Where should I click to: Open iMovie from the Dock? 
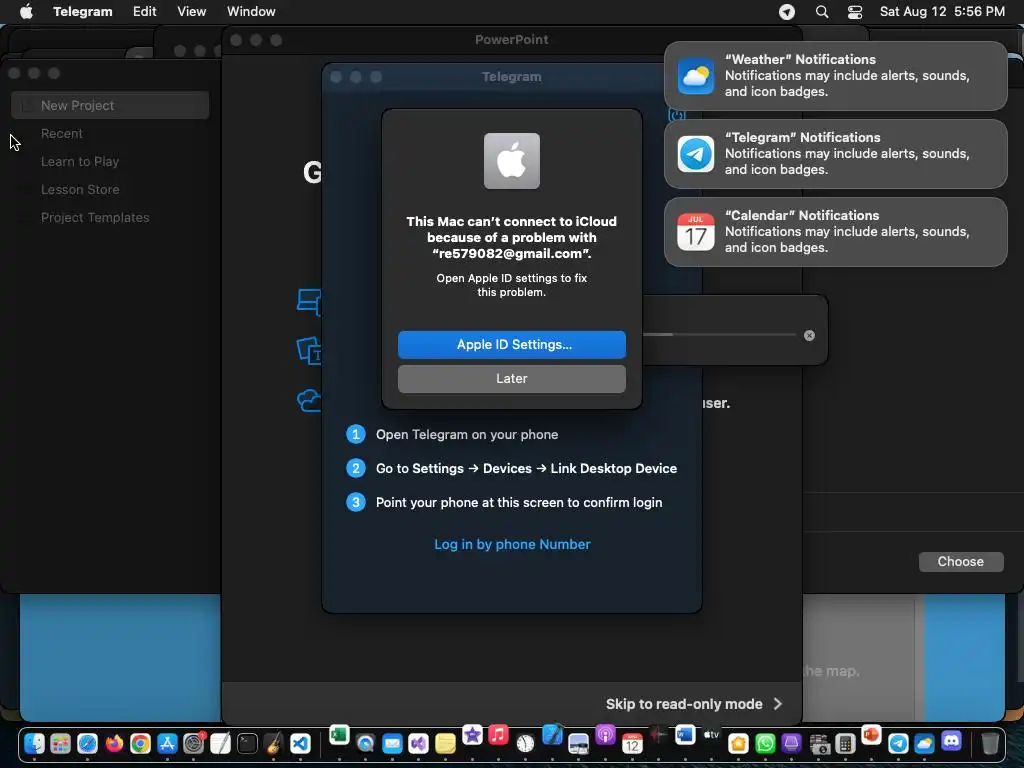(x=472, y=735)
